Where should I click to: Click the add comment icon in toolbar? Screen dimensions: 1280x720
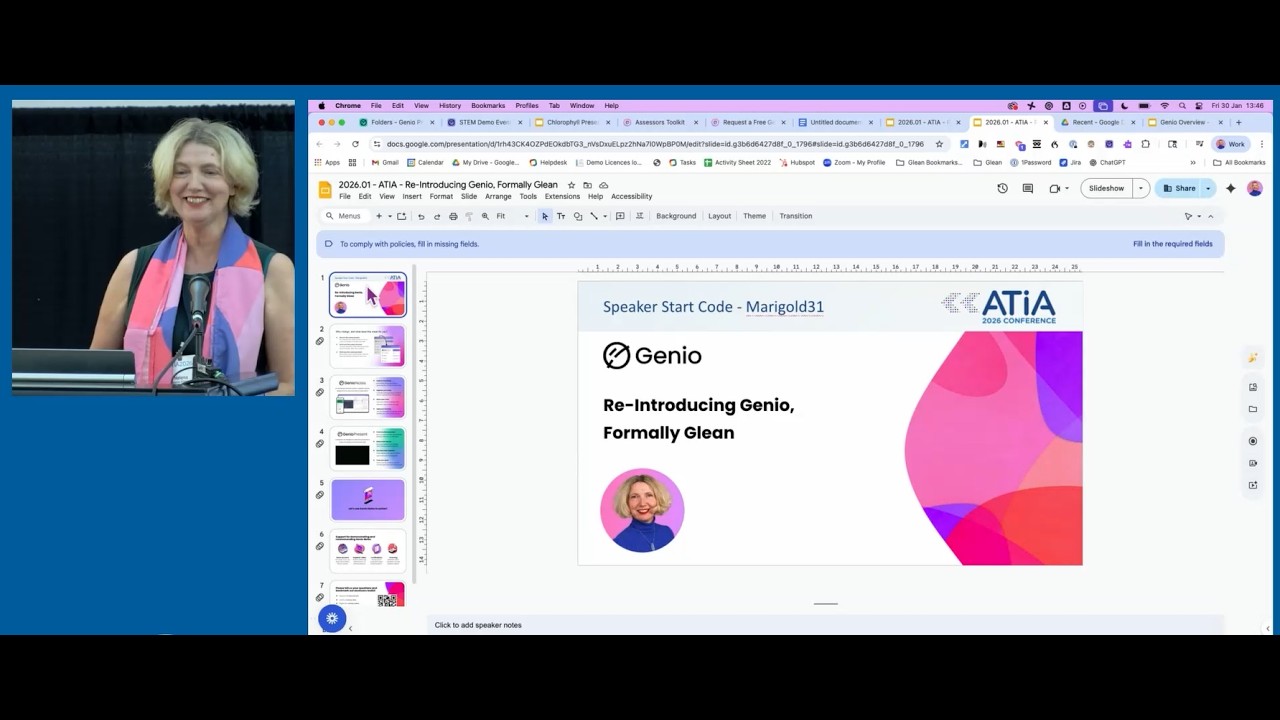(x=620, y=216)
